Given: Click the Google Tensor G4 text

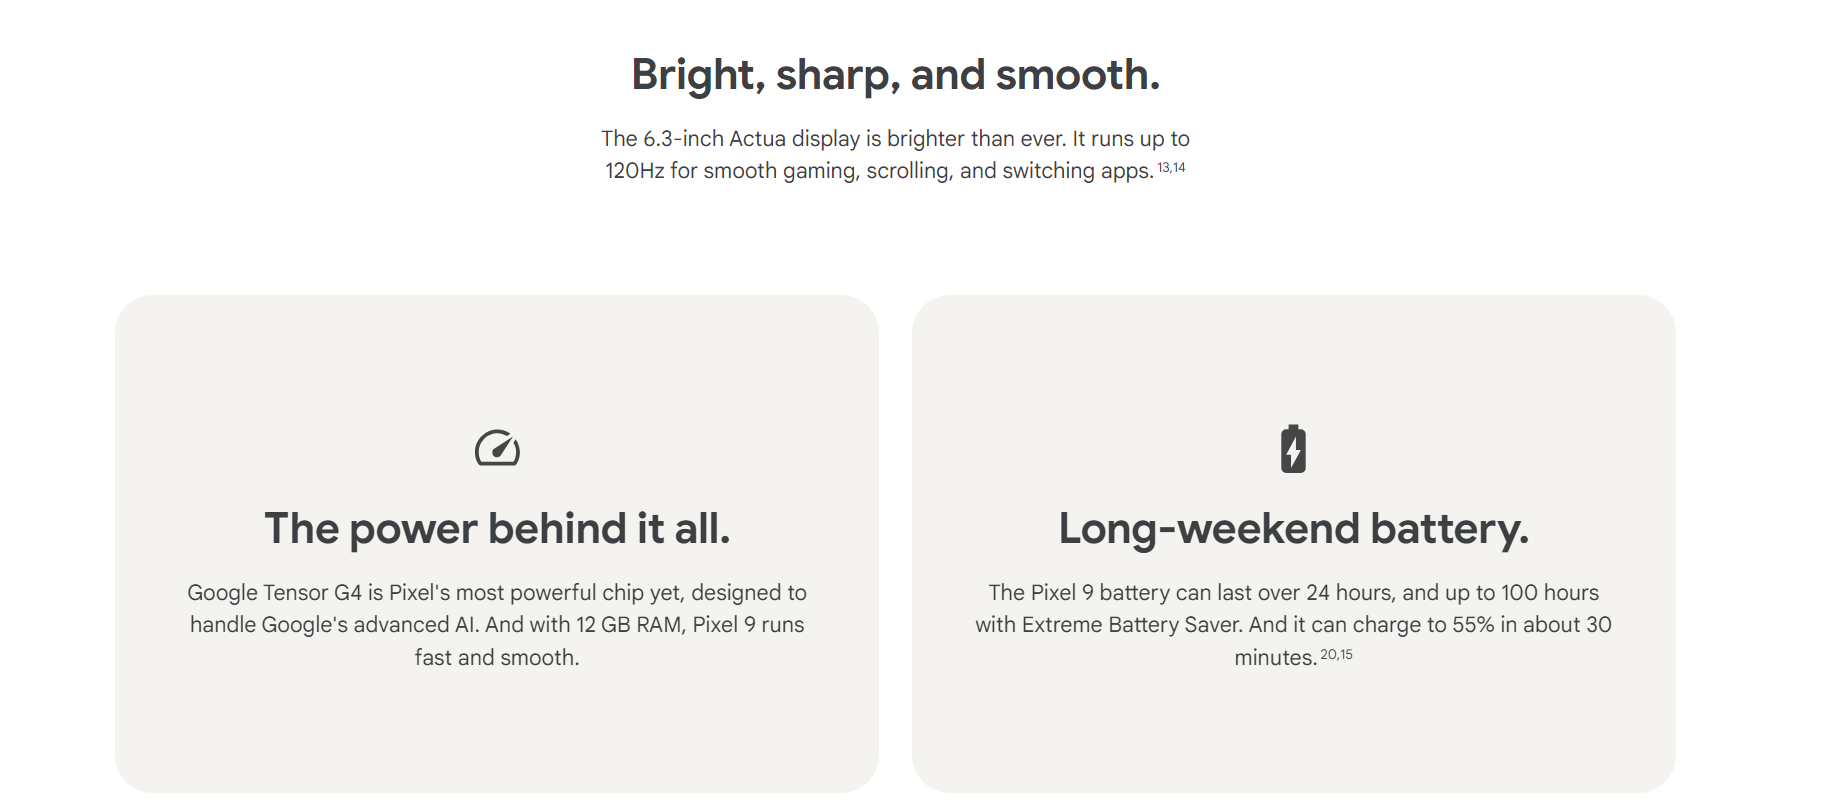Looking at the screenshot, I should coord(275,593).
